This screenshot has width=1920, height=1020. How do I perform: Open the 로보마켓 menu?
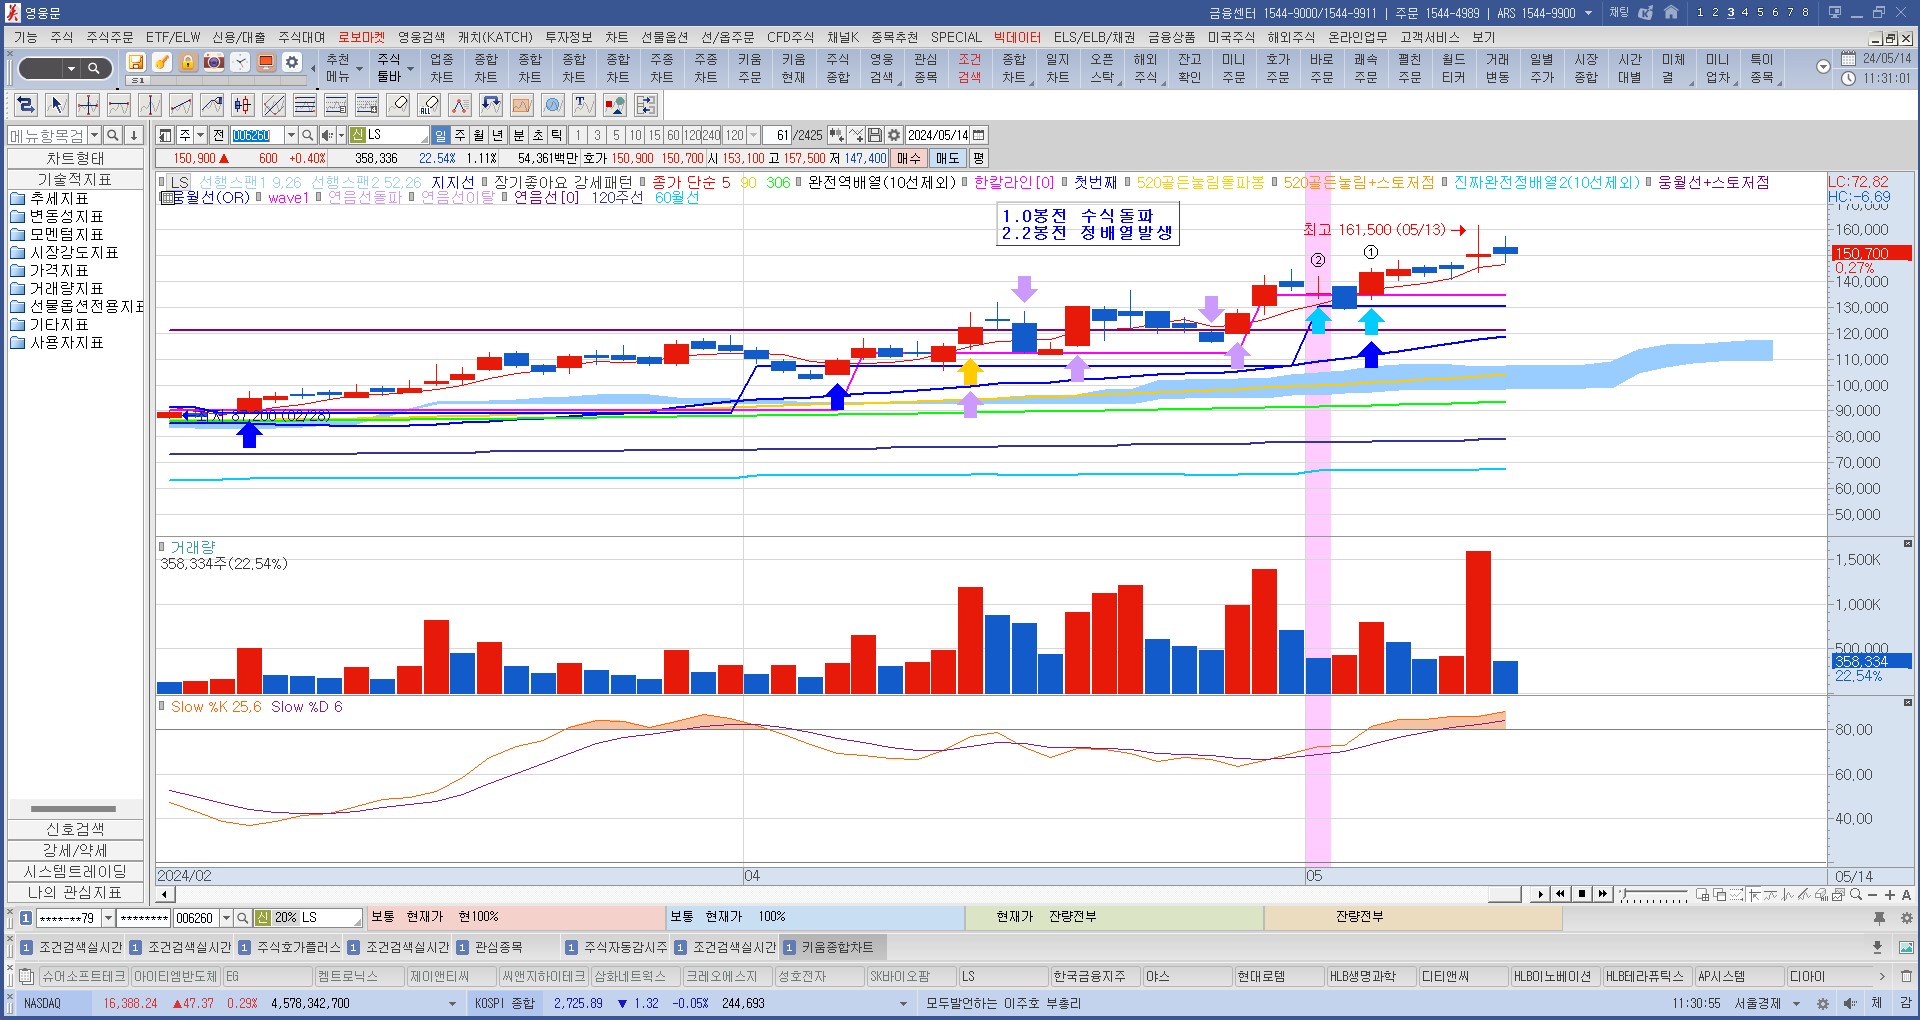click(x=361, y=37)
